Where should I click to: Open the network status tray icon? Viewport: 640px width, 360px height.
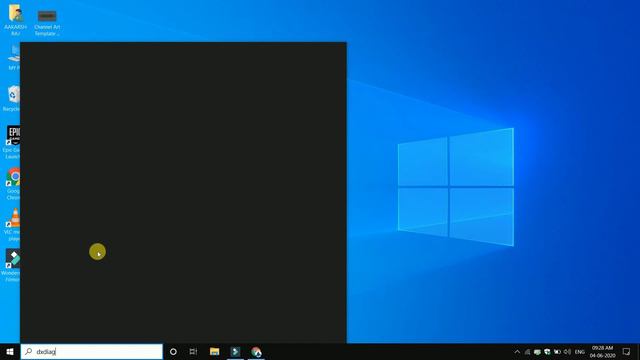click(x=527, y=351)
